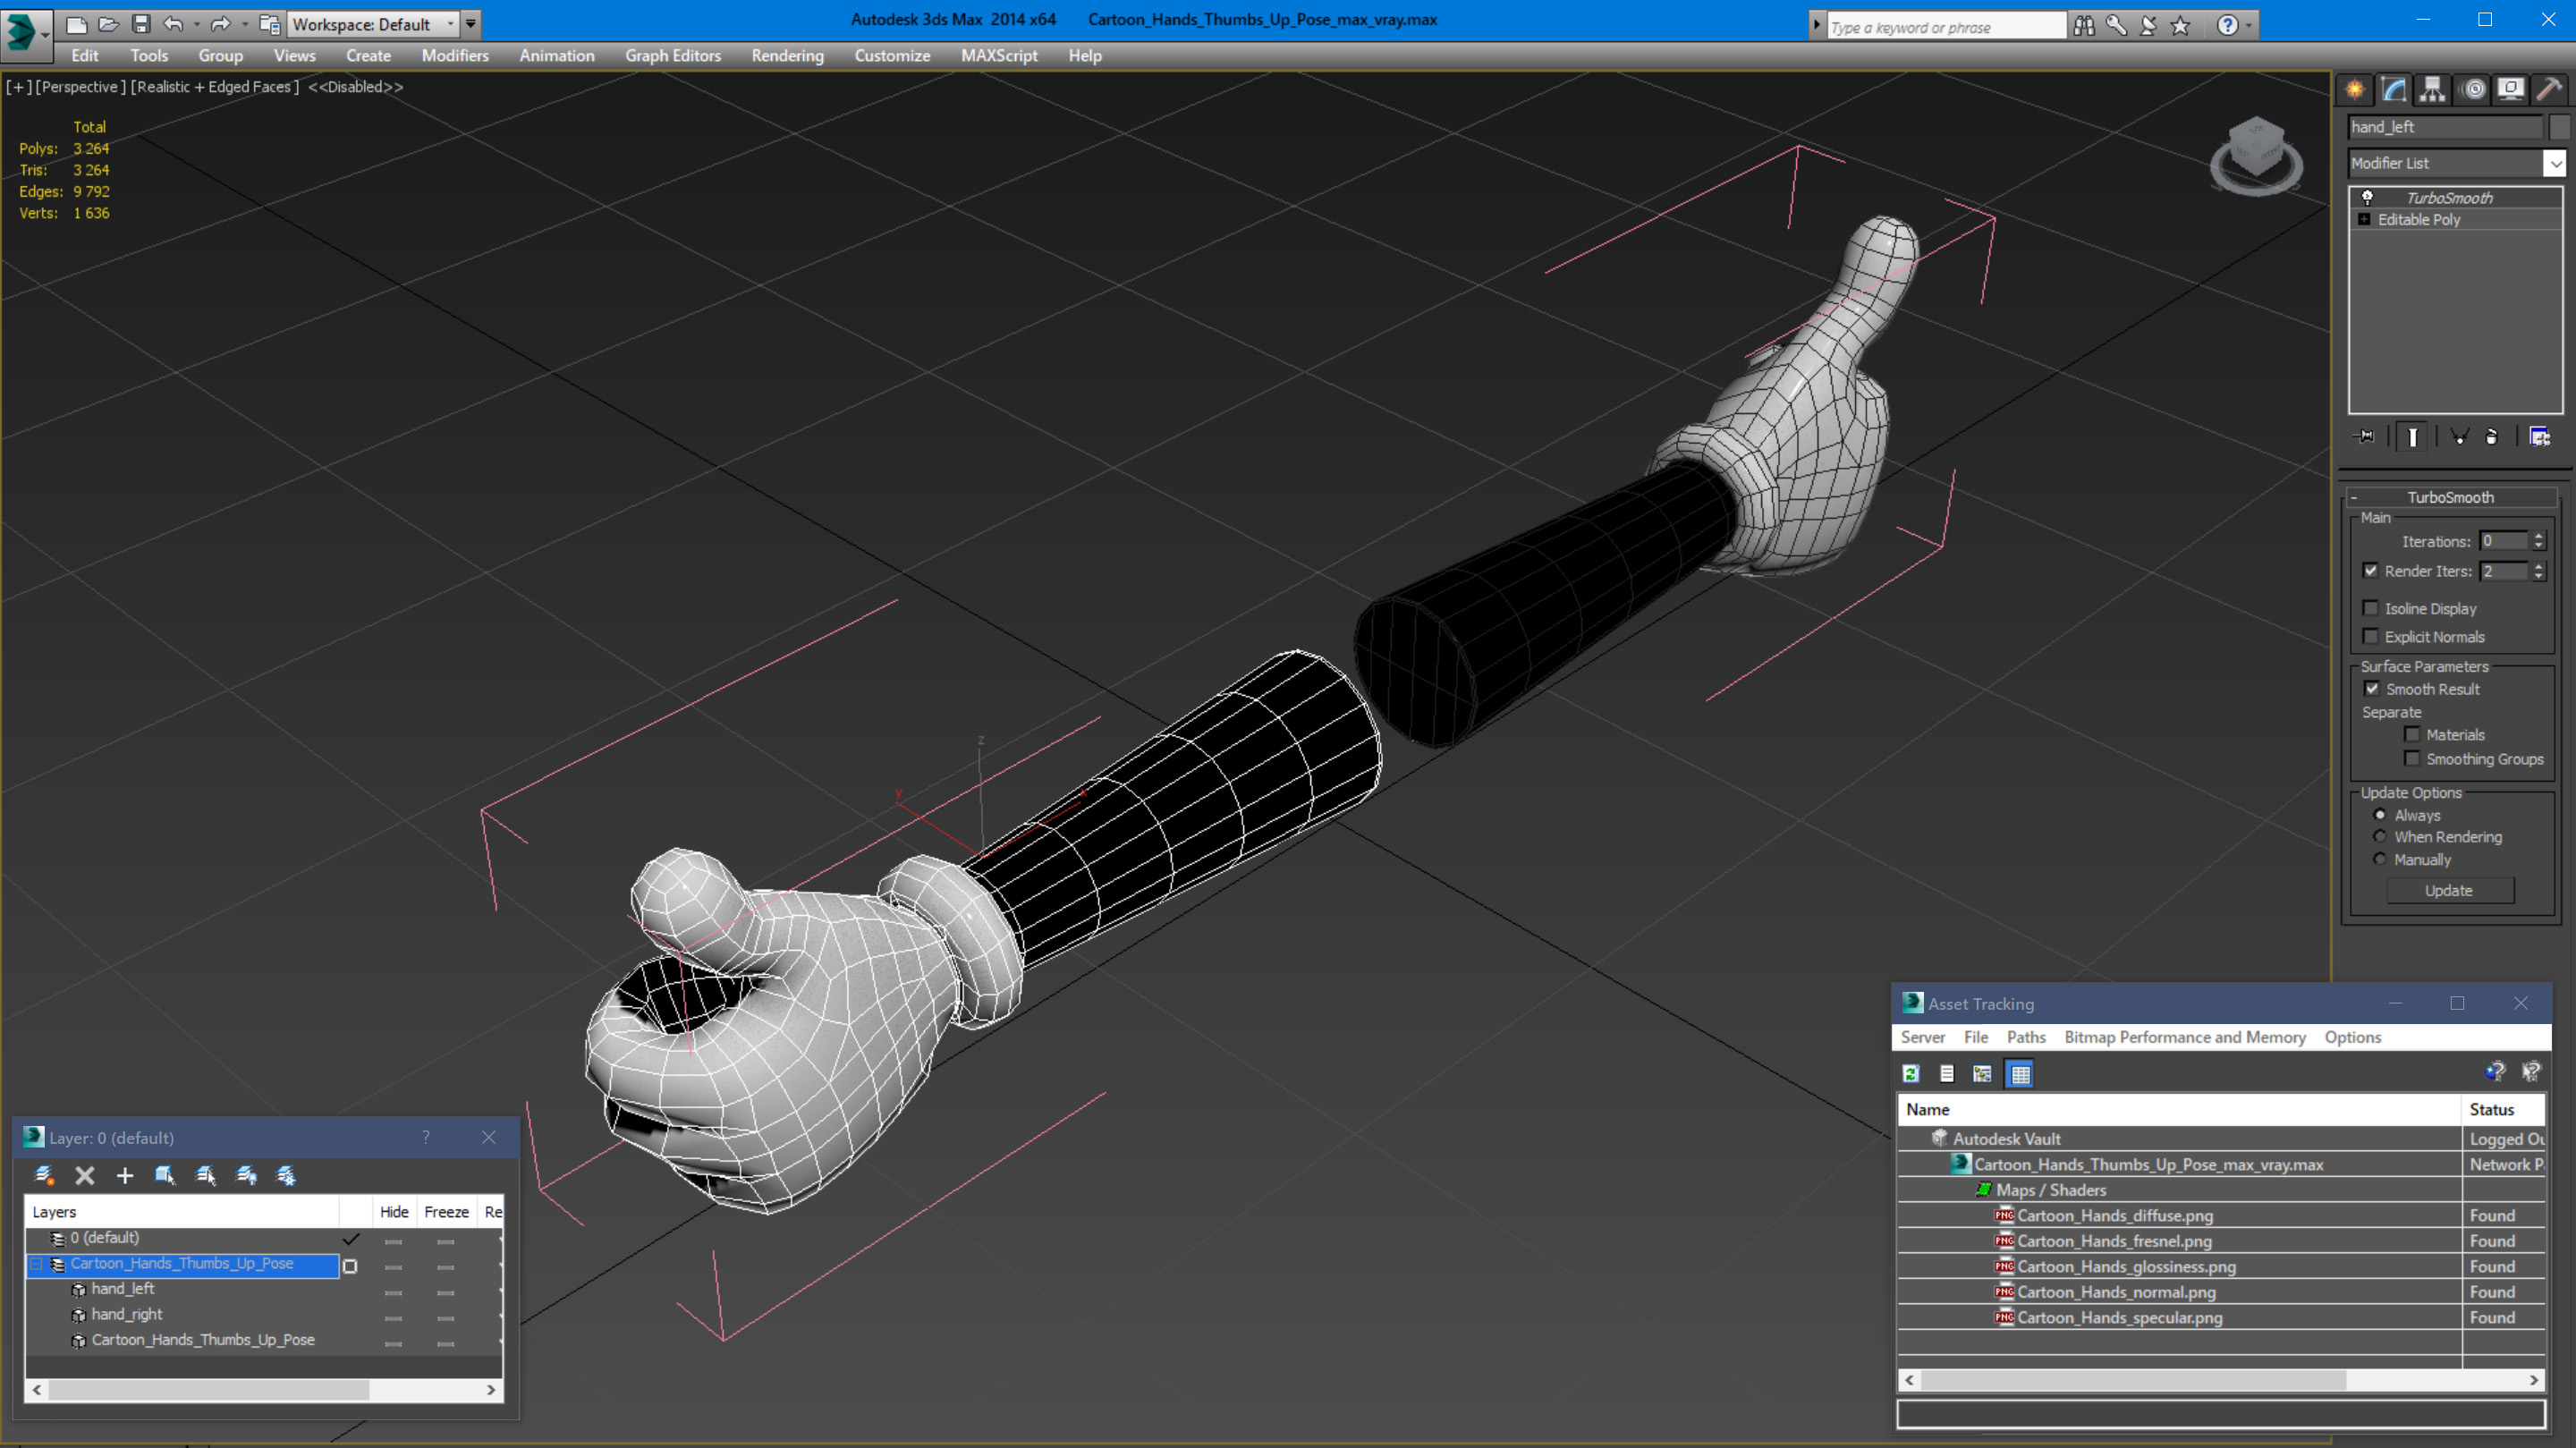Open the Rendering menu
The width and height of the screenshot is (2576, 1448).
tap(788, 56)
